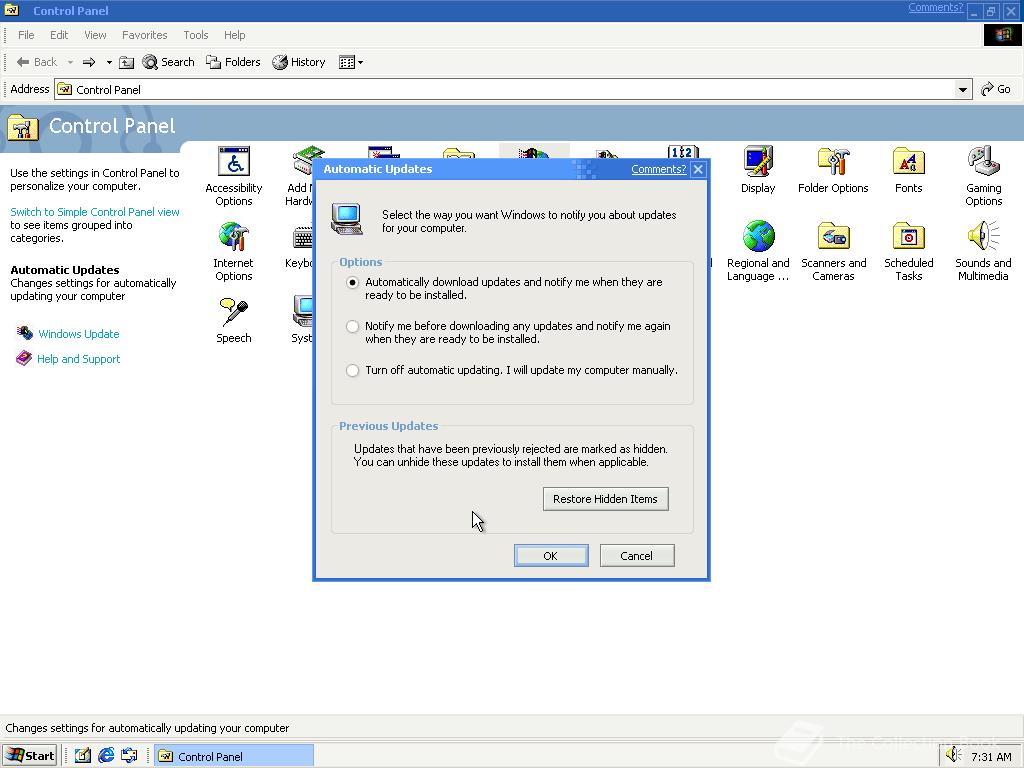Open the Speech control panel icon
The image size is (1024, 768).
coord(234,320)
